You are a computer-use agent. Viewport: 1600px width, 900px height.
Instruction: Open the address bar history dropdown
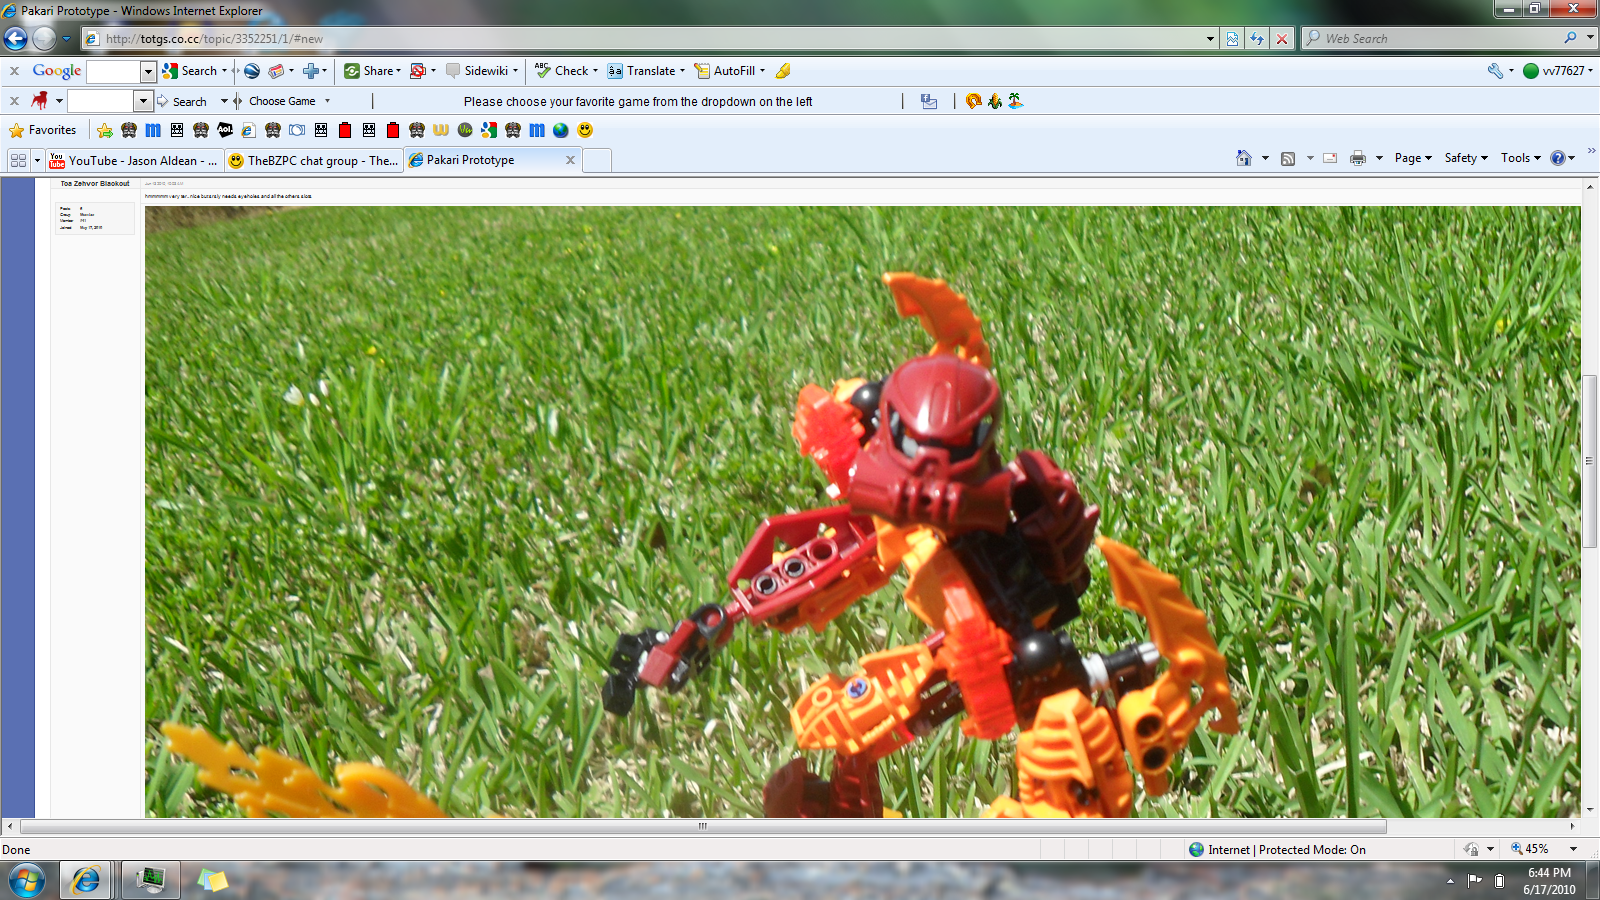pos(1210,39)
